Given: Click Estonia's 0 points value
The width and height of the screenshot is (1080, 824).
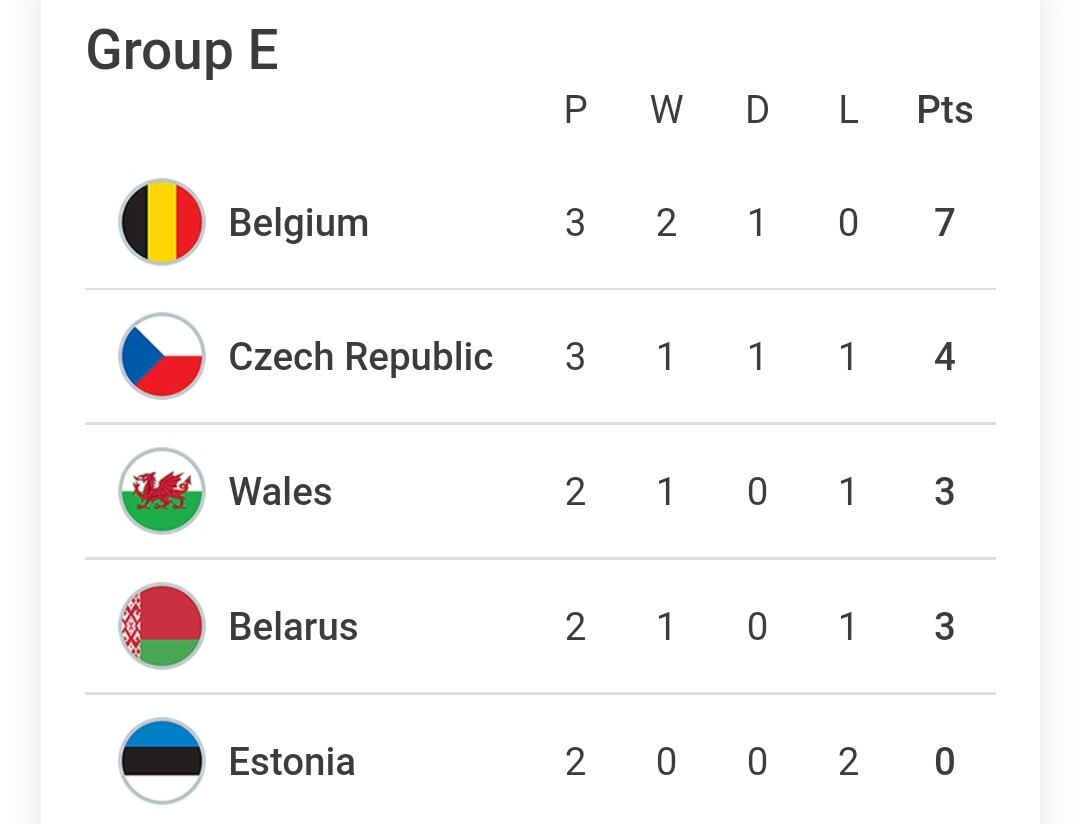Looking at the screenshot, I should [x=944, y=761].
